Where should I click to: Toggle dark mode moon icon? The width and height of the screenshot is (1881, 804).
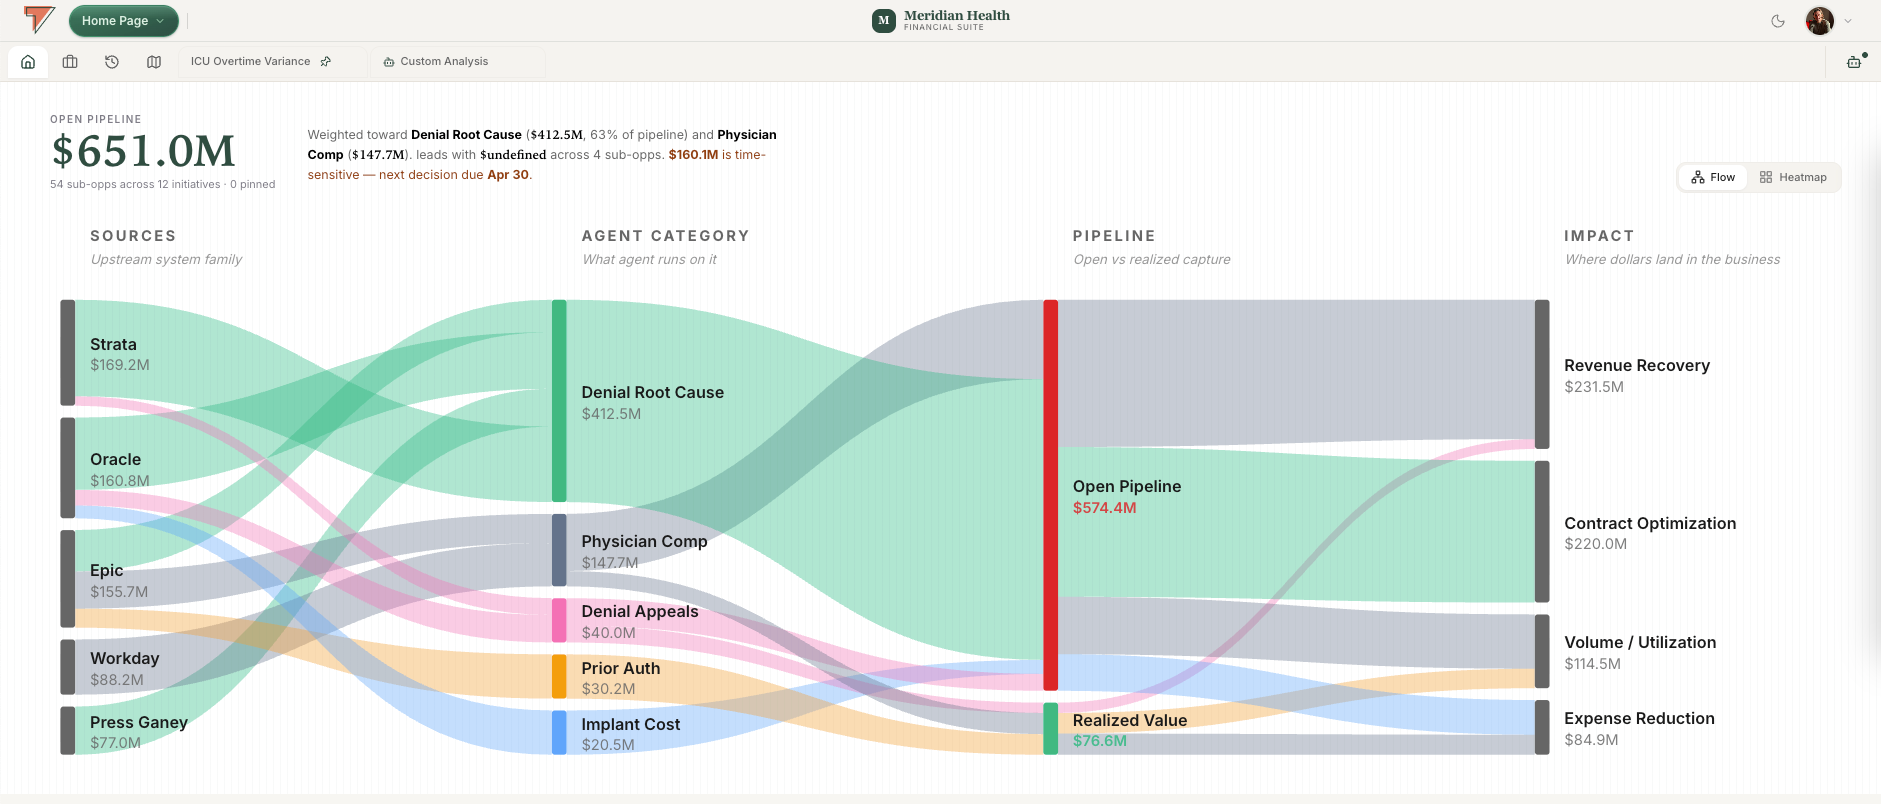tap(1778, 21)
